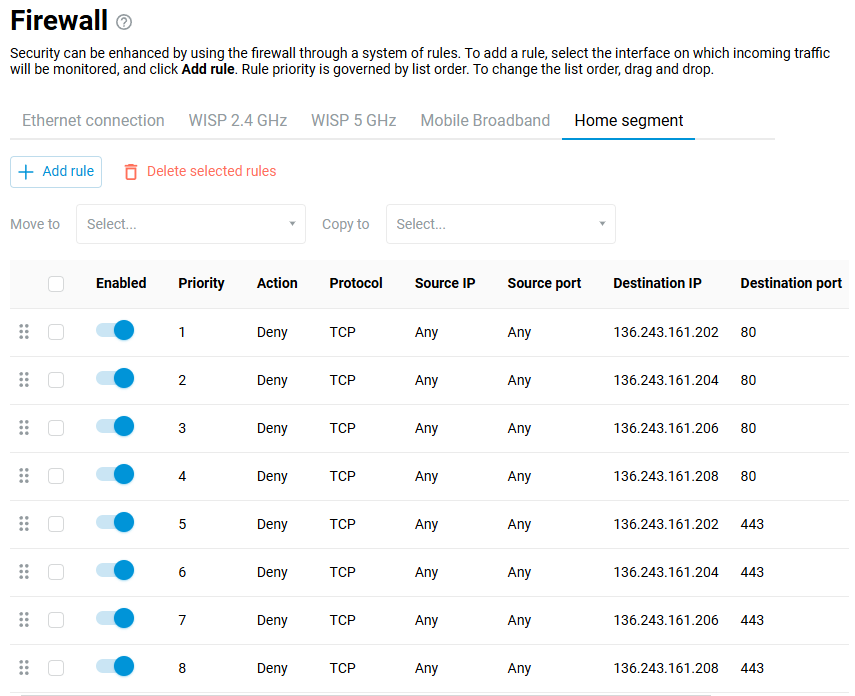This screenshot has width=855, height=696.
Task: Open the Move to dropdown
Action: point(191,224)
